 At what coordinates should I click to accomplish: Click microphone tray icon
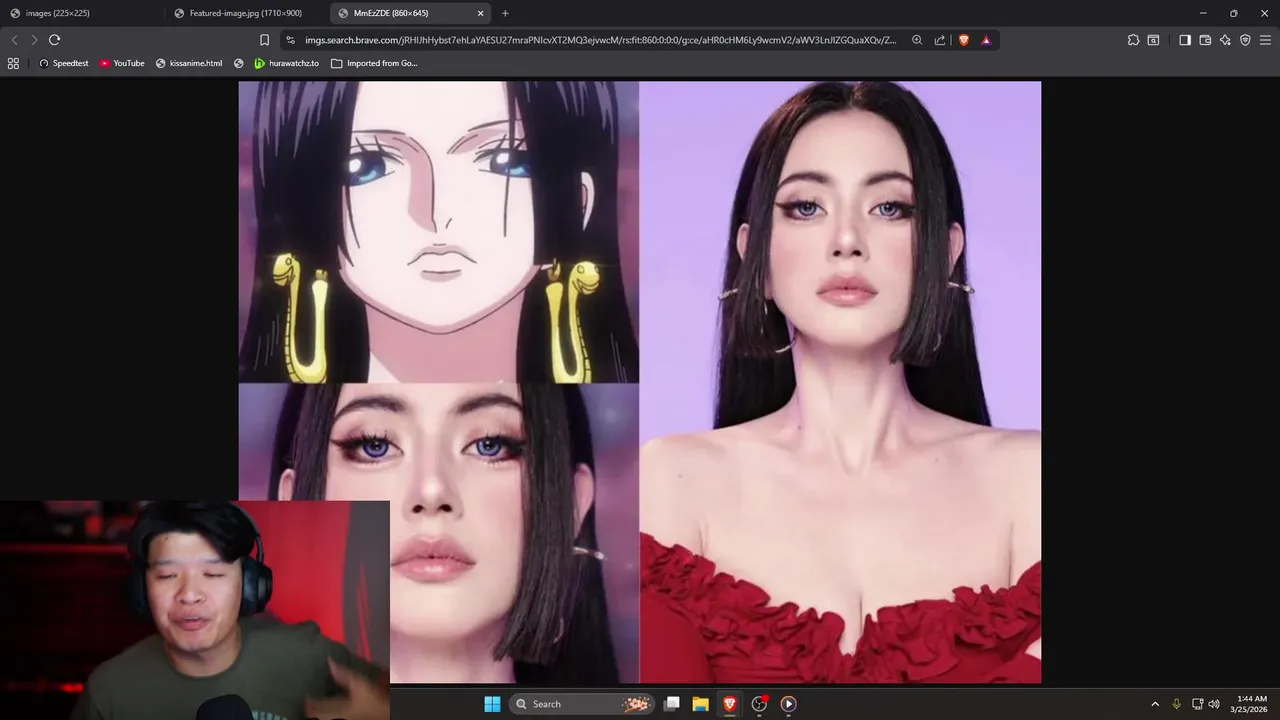[x=1176, y=704]
